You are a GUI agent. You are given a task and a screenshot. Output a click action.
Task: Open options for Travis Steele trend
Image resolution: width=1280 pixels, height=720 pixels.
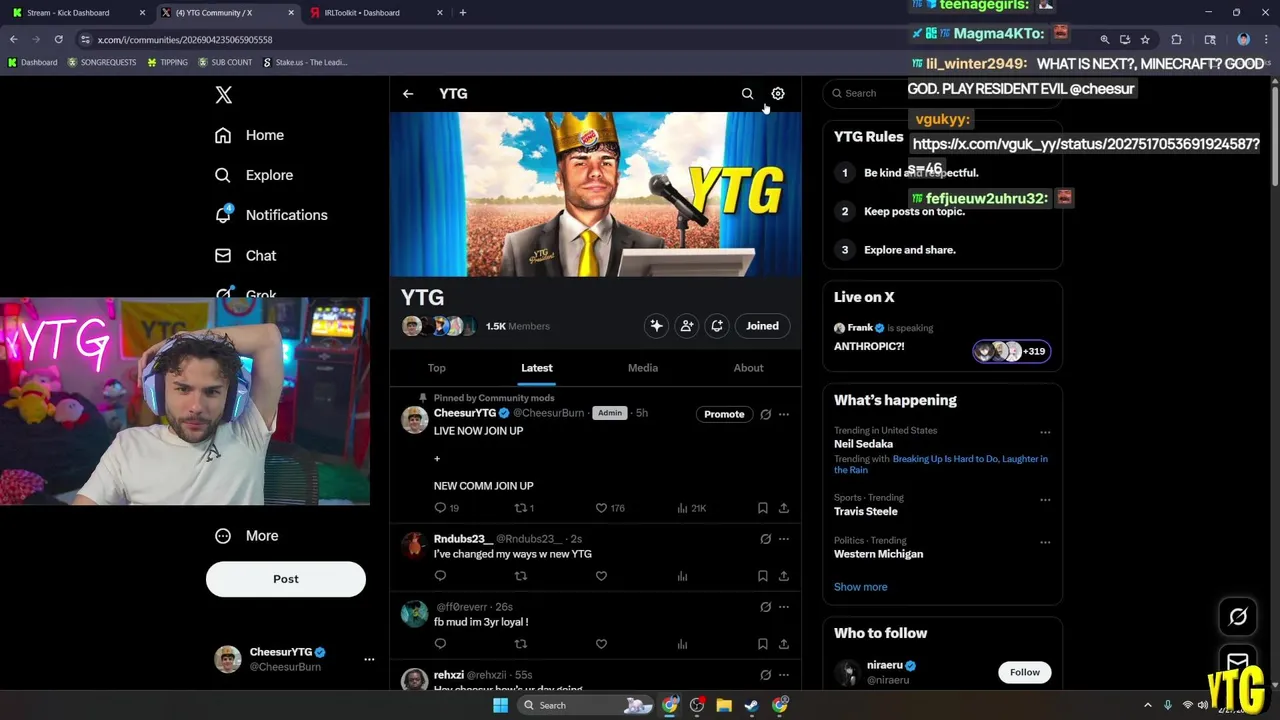point(1045,500)
